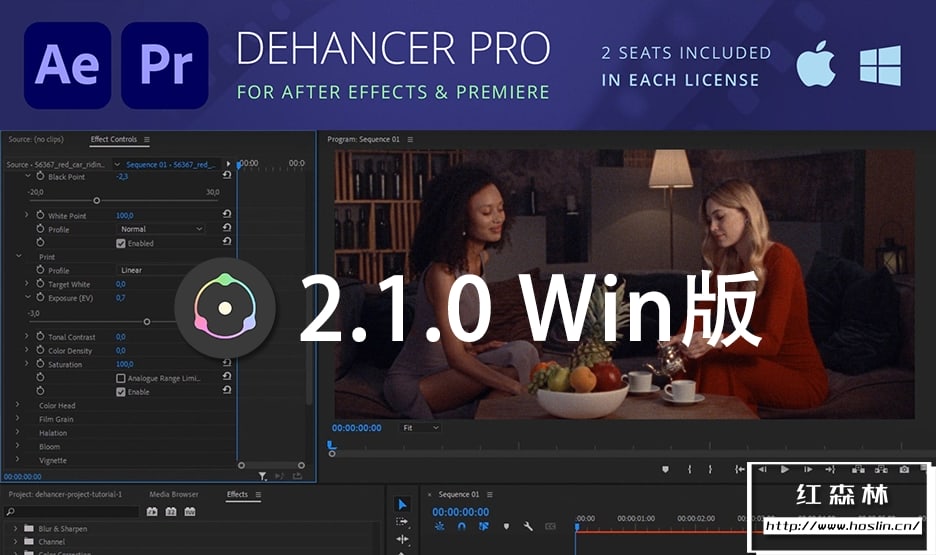Expand the Tonal Contrast parameter

pyautogui.click(x=27, y=336)
